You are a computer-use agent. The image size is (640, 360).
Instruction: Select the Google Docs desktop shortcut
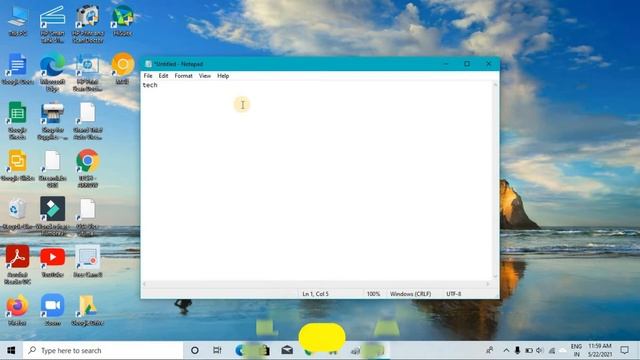click(x=18, y=69)
